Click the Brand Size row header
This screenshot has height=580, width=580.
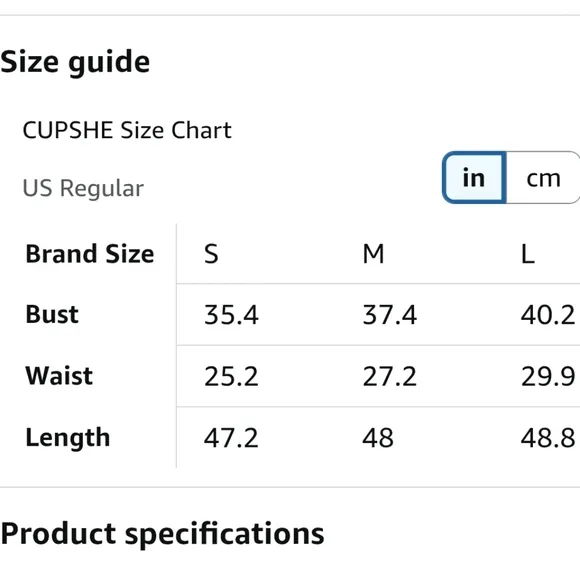point(90,254)
